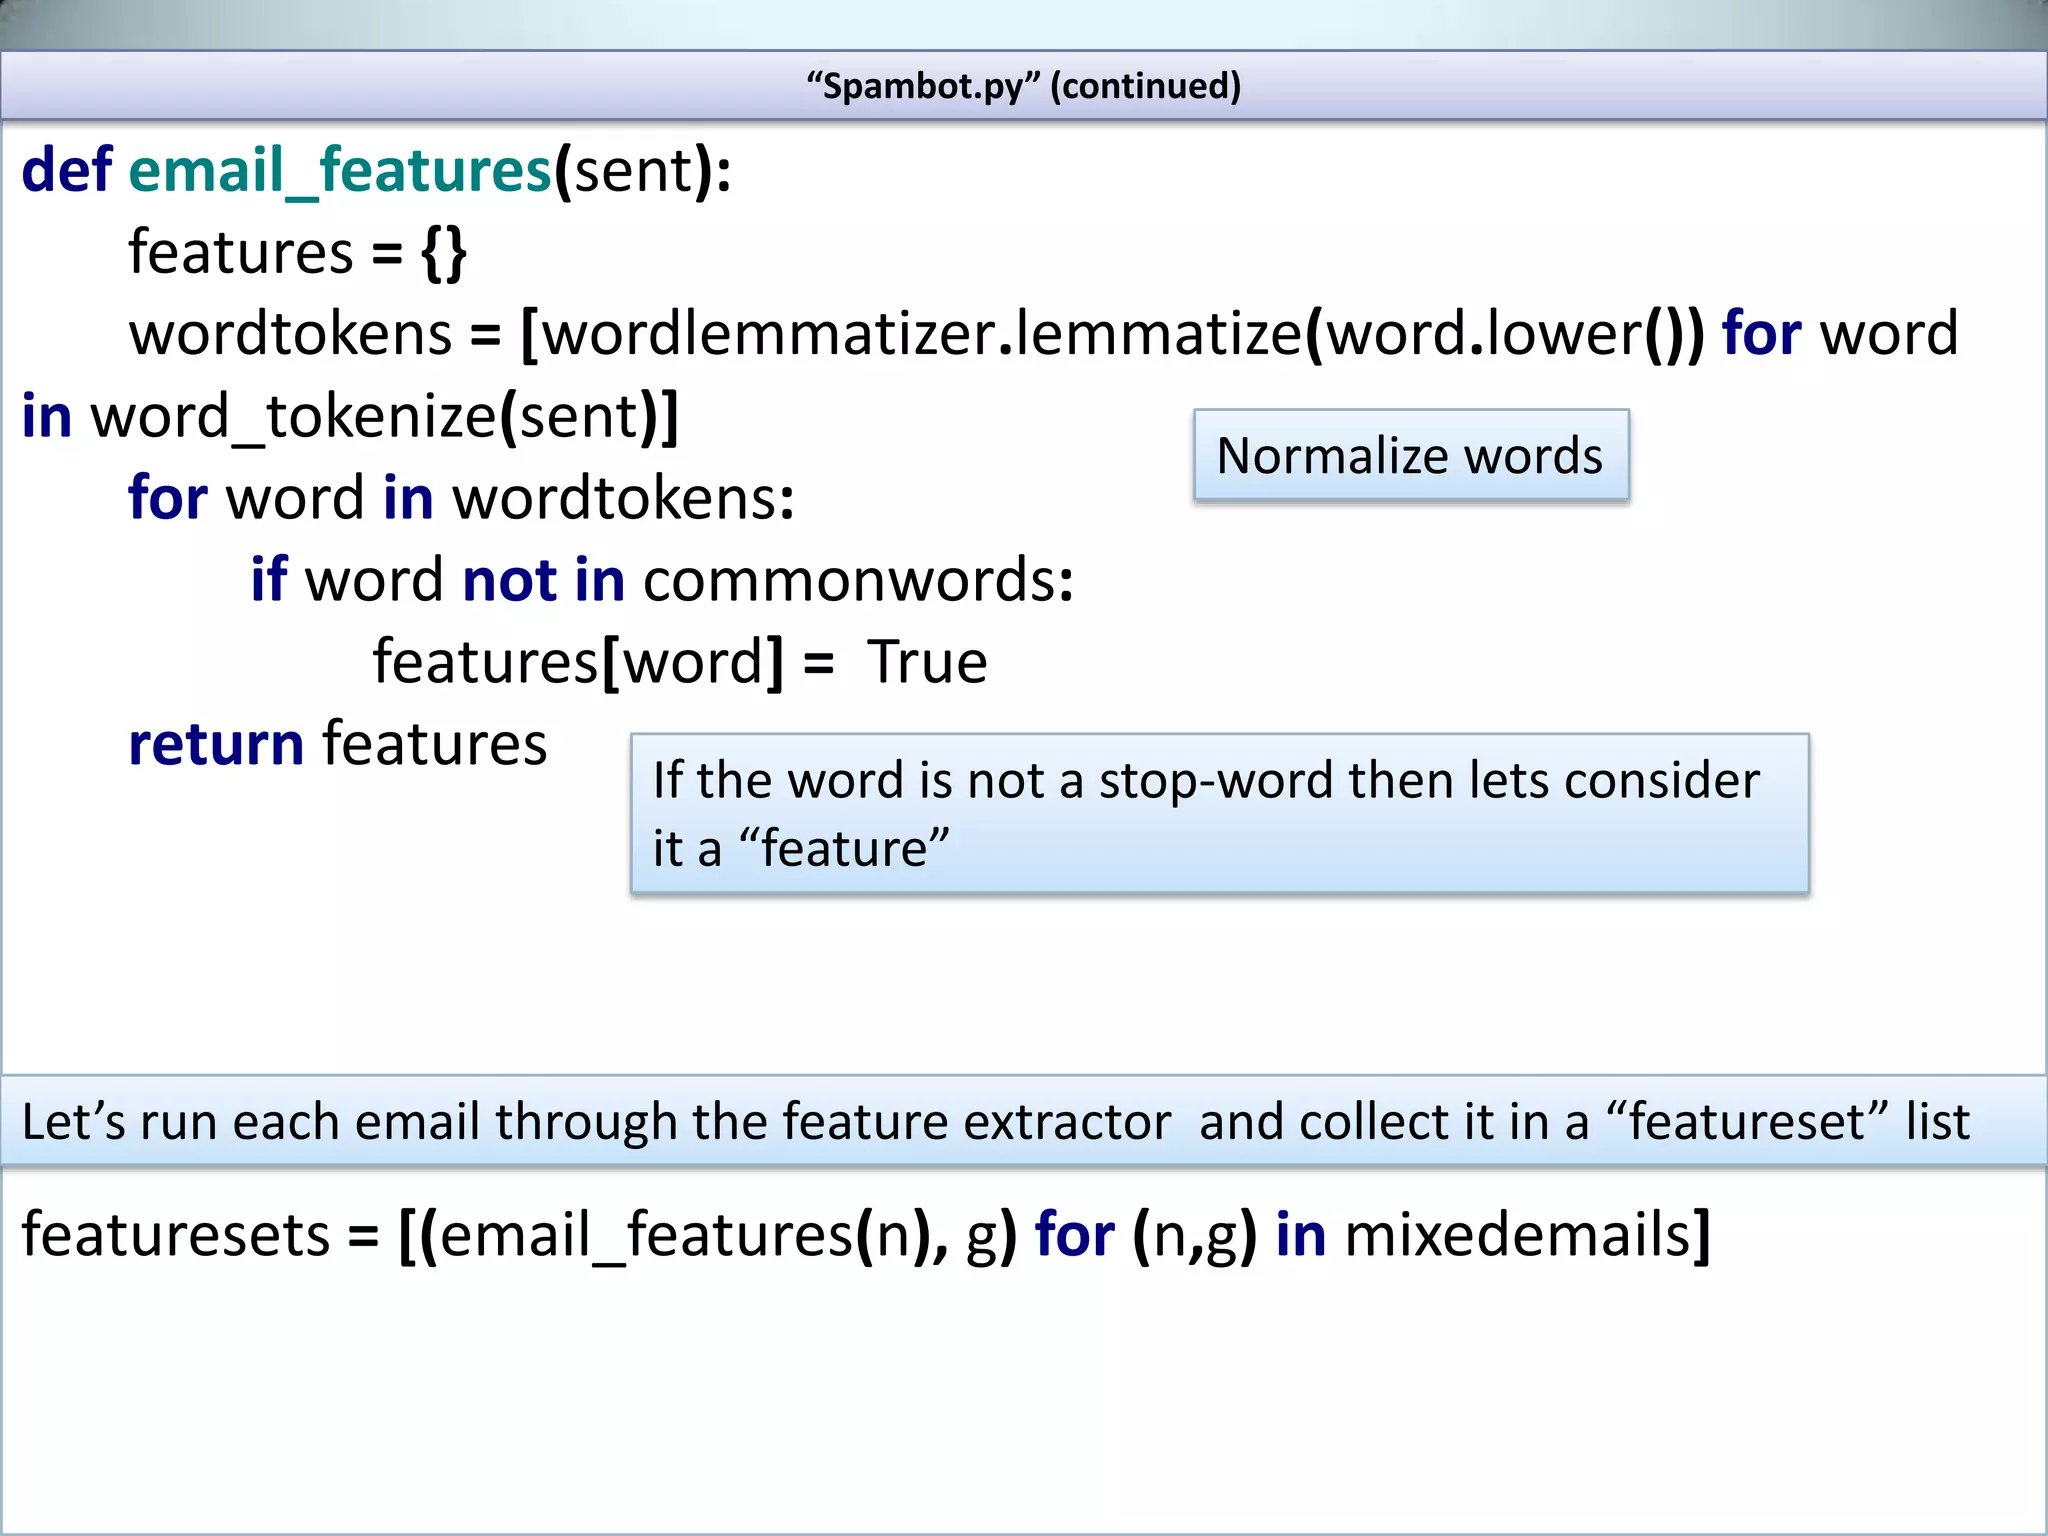Click the email_features function name
Screen dimensions: 2048x1536
[340, 170]
